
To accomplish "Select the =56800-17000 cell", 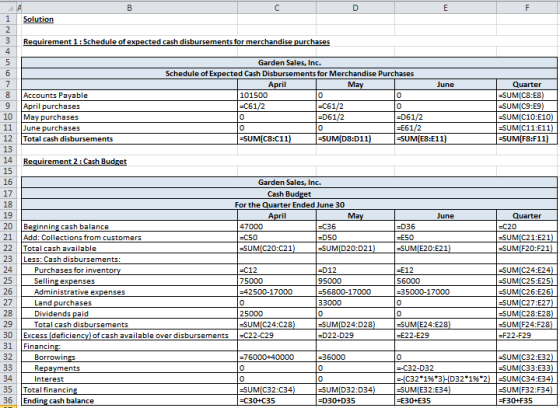I will tap(355, 292).
